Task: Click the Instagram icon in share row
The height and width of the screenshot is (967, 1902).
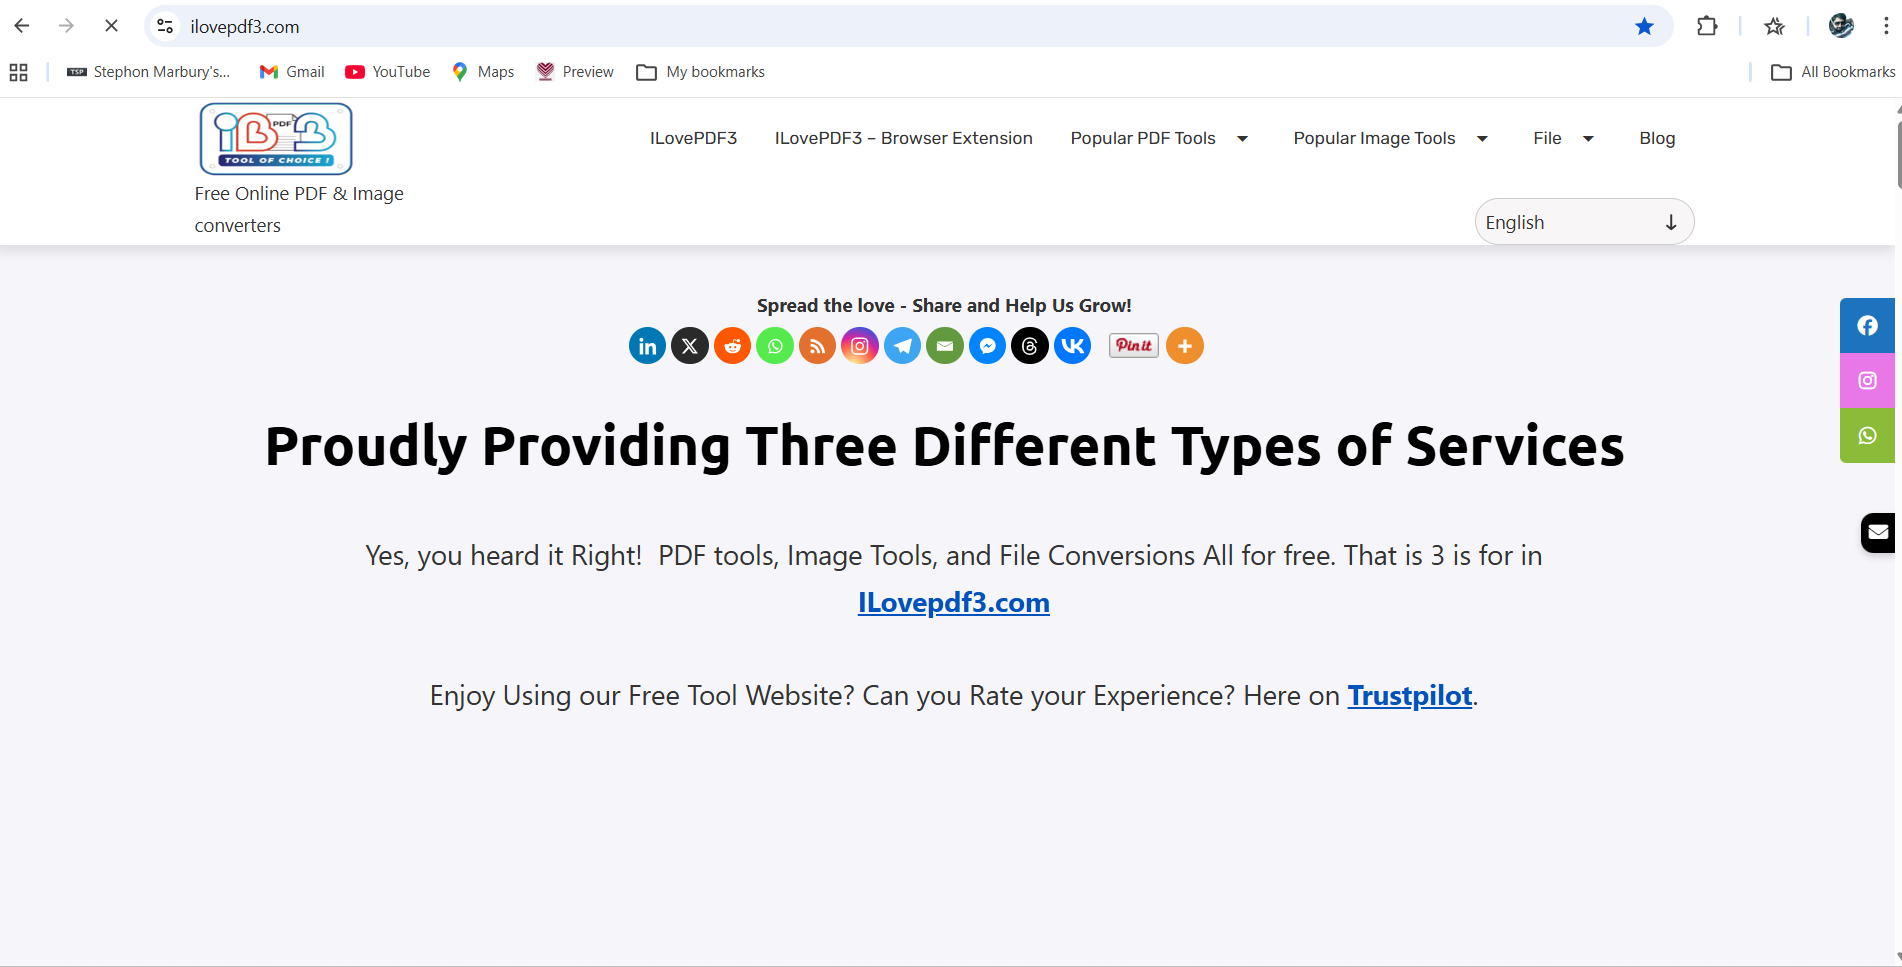Action: click(860, 346)
